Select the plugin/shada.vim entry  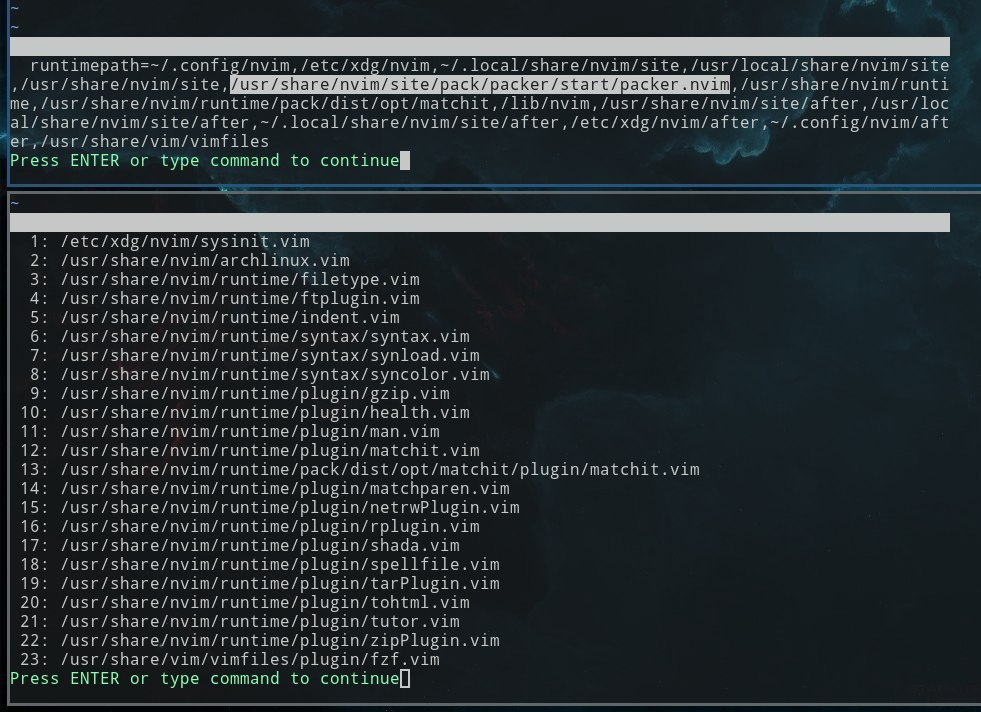pyautogui.click(x=260, y=545)
